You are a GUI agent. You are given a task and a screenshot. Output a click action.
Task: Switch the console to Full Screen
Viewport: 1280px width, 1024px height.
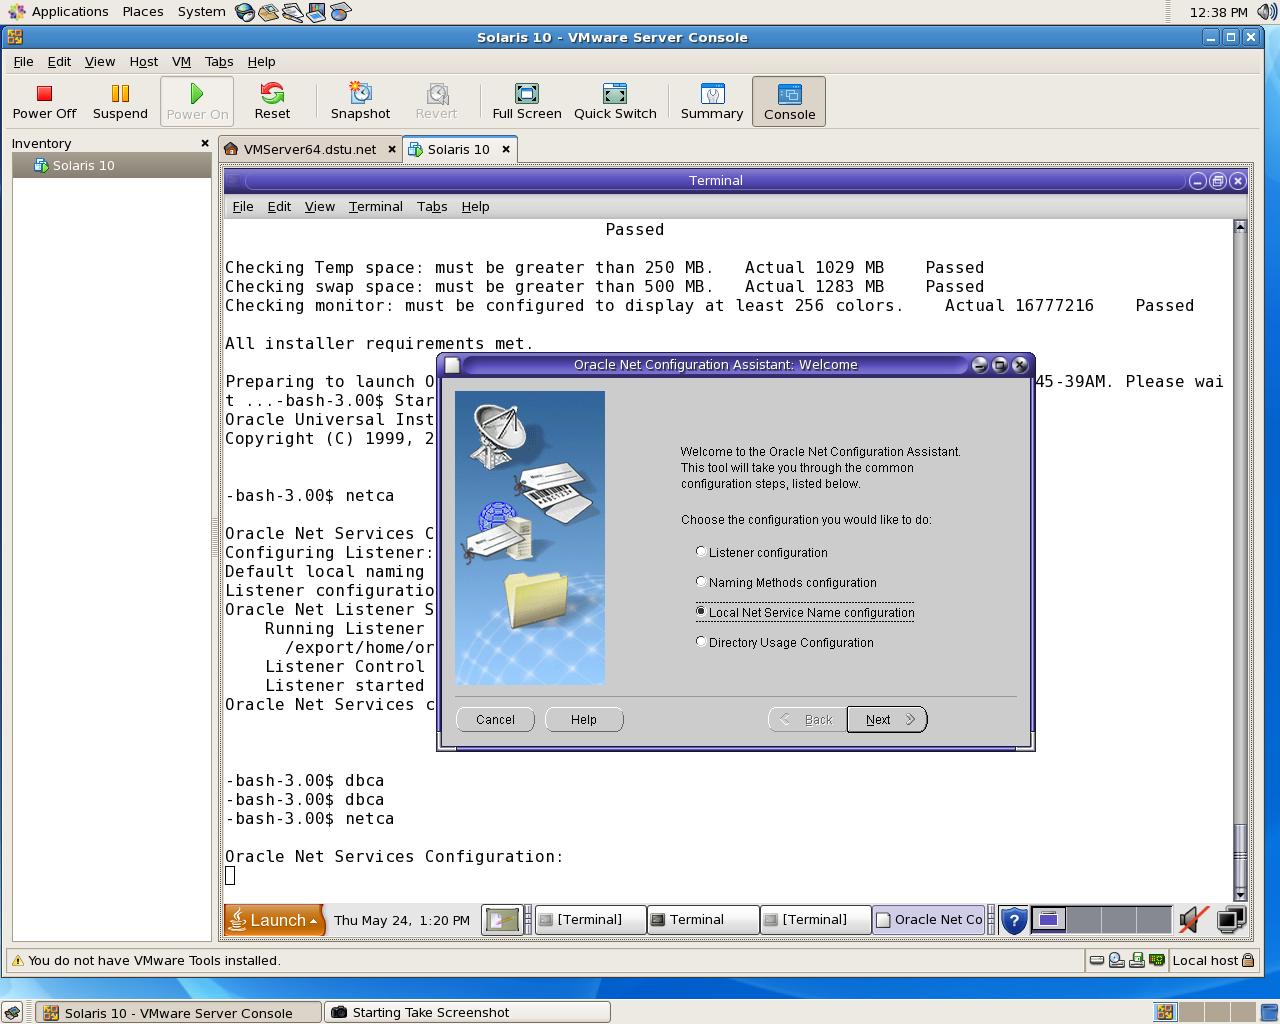(527, 101)
